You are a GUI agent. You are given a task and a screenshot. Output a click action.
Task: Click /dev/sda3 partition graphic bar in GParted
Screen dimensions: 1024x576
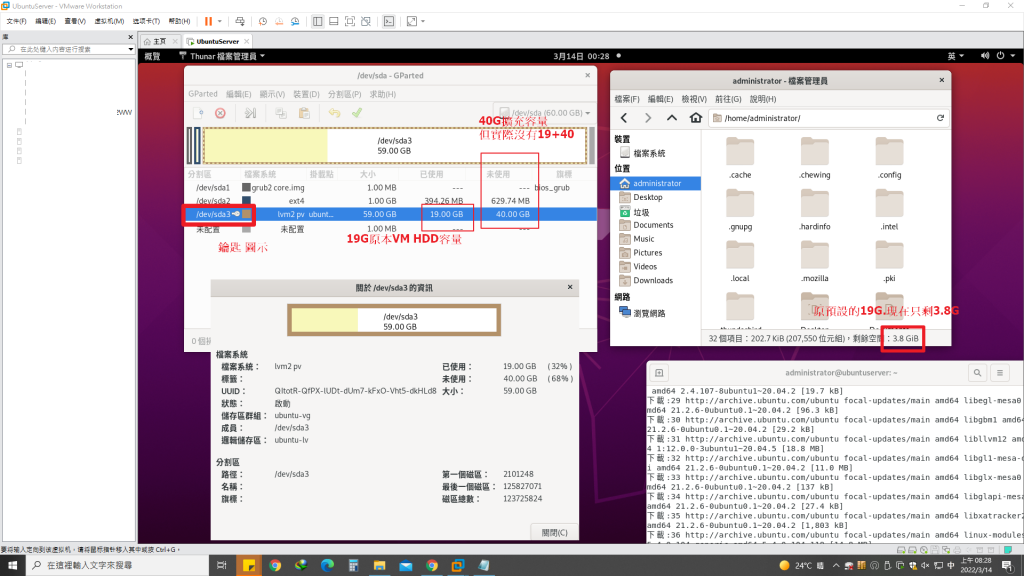[x=394, y=145]
